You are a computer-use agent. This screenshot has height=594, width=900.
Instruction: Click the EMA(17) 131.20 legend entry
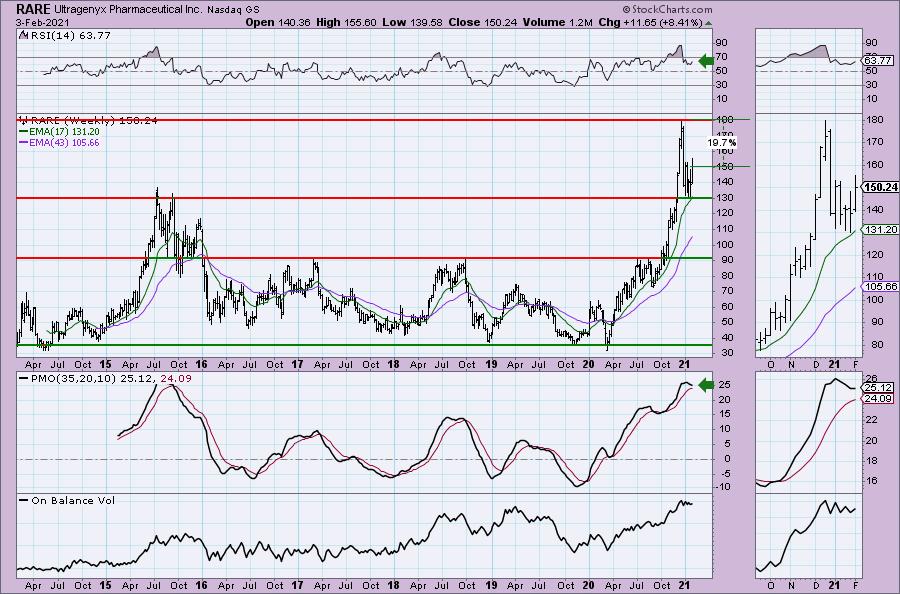tap(64, 131)
